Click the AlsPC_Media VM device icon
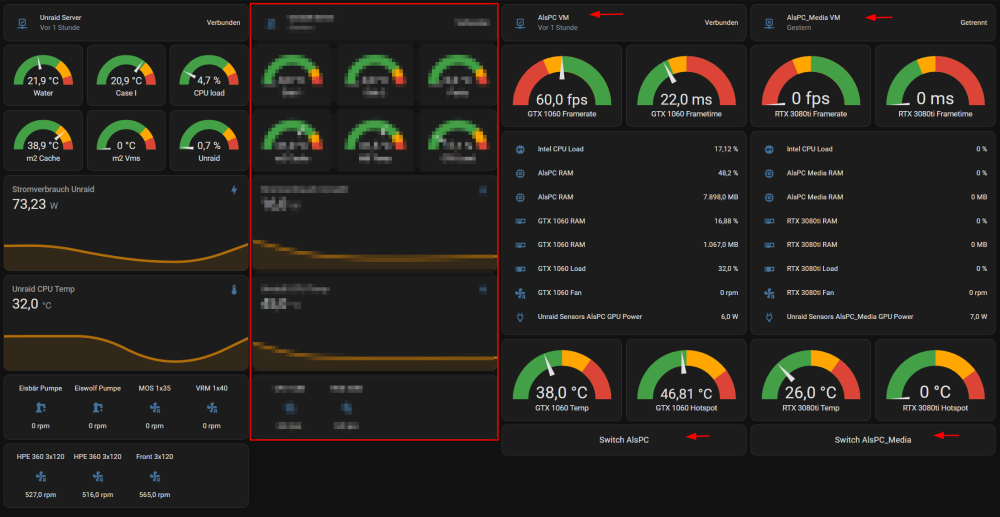Viewport: 1000px width, 517px height. (x=768, y=23)
